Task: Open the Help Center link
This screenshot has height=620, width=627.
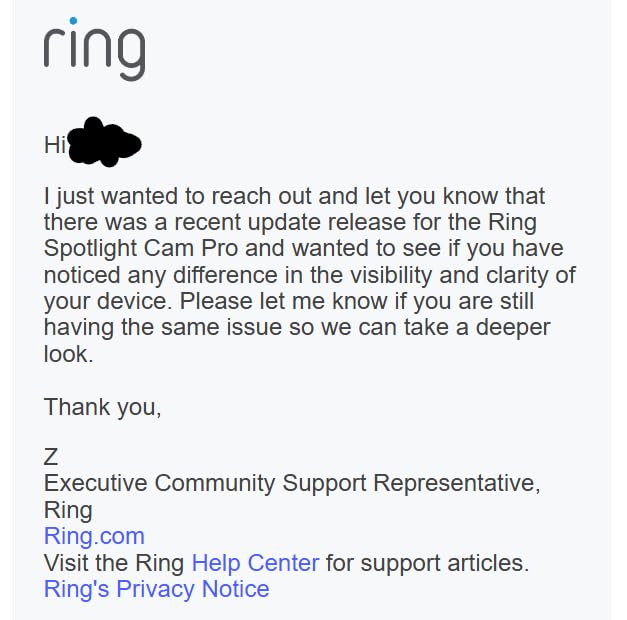Action: (x=255, y=563)
